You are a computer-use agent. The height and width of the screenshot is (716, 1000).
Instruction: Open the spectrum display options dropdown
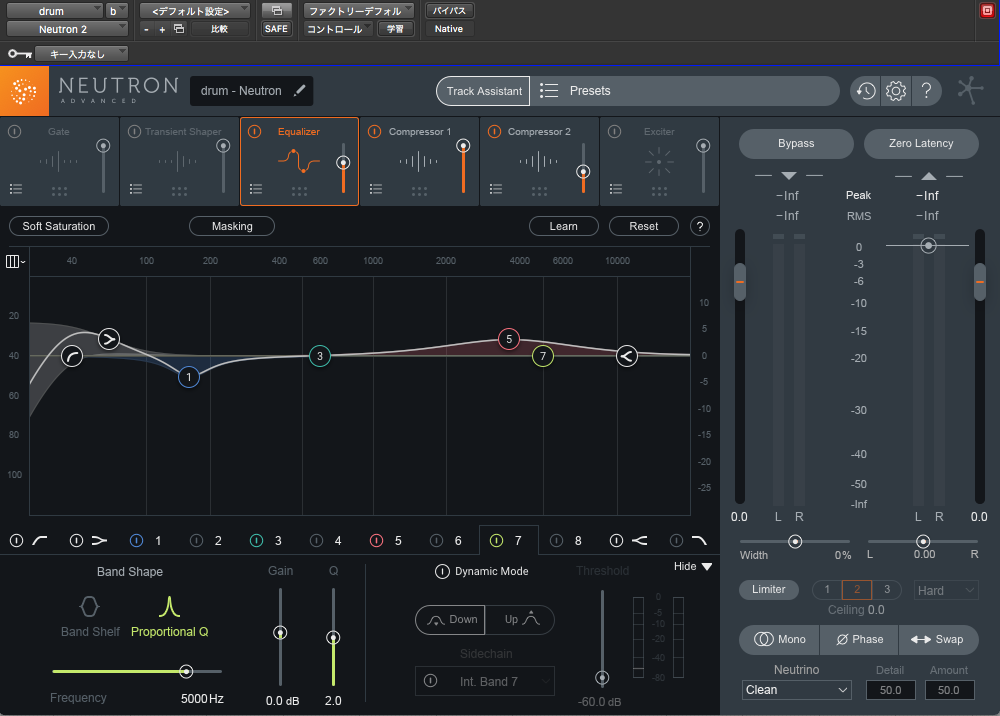pyautogui.click(x=15, y=261)
